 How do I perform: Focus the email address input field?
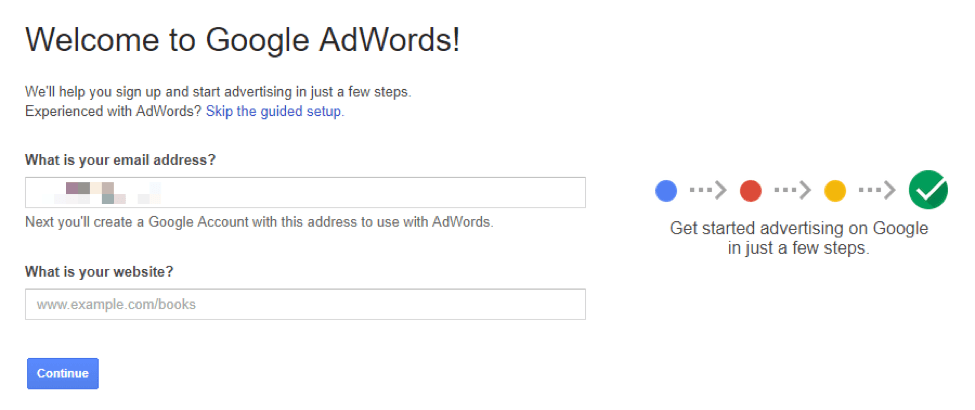[x=305, y=192]
